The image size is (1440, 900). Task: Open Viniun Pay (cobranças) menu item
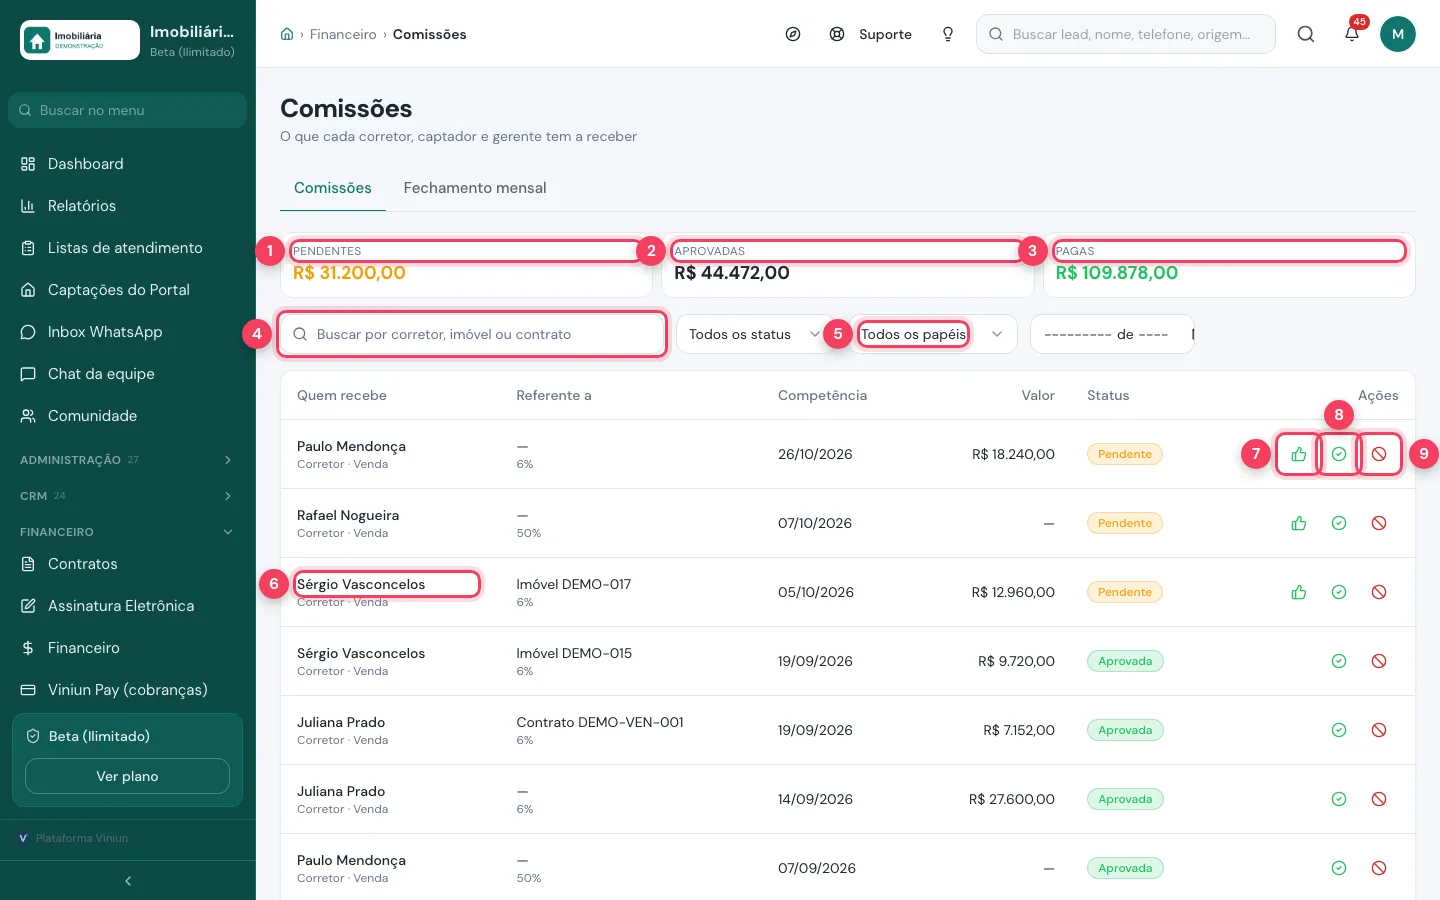pos(128,690)
